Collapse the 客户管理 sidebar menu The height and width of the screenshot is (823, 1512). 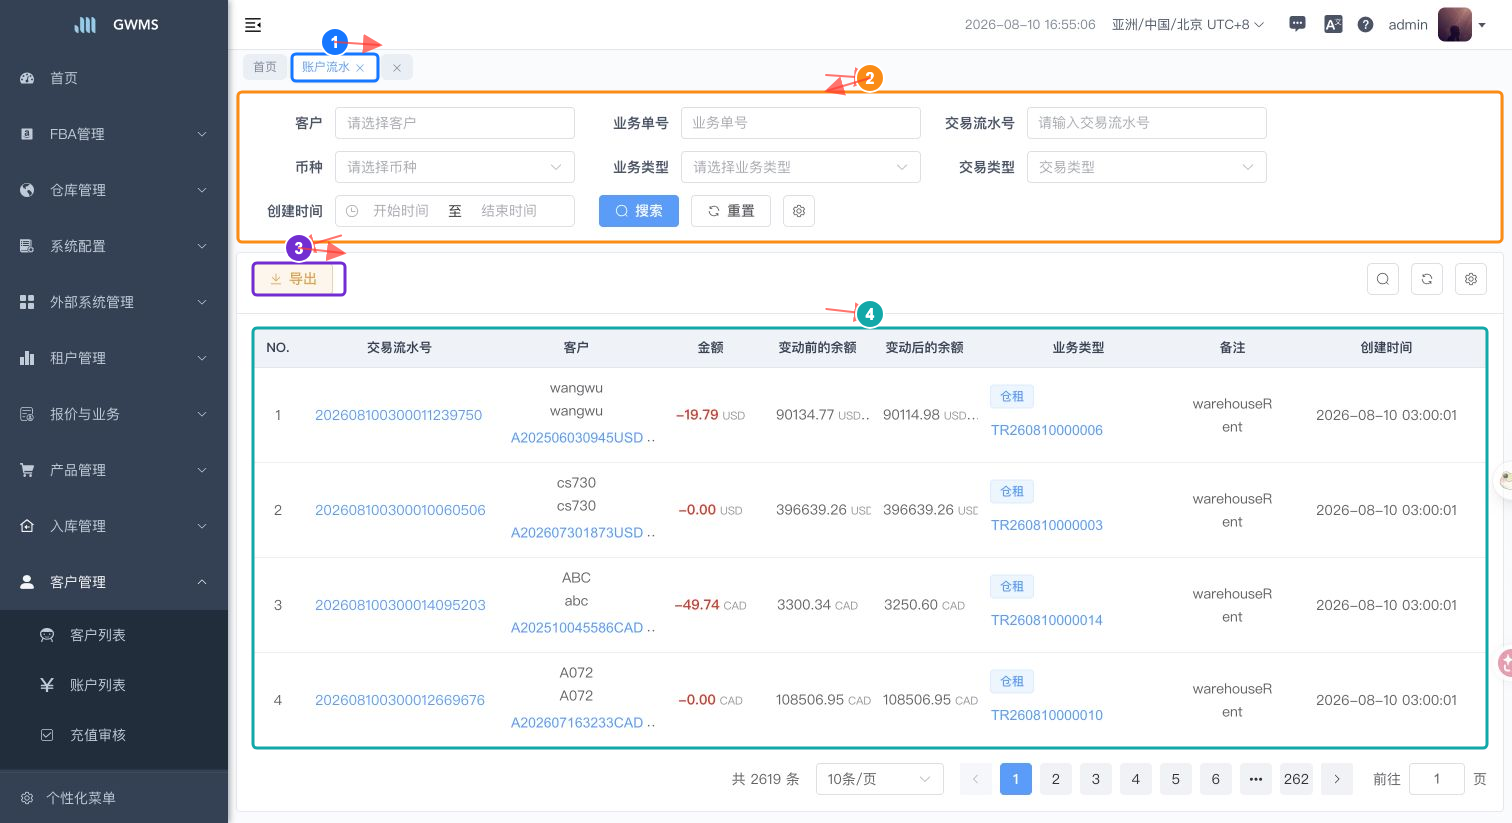pyautogui.click(x=114, y=582)
